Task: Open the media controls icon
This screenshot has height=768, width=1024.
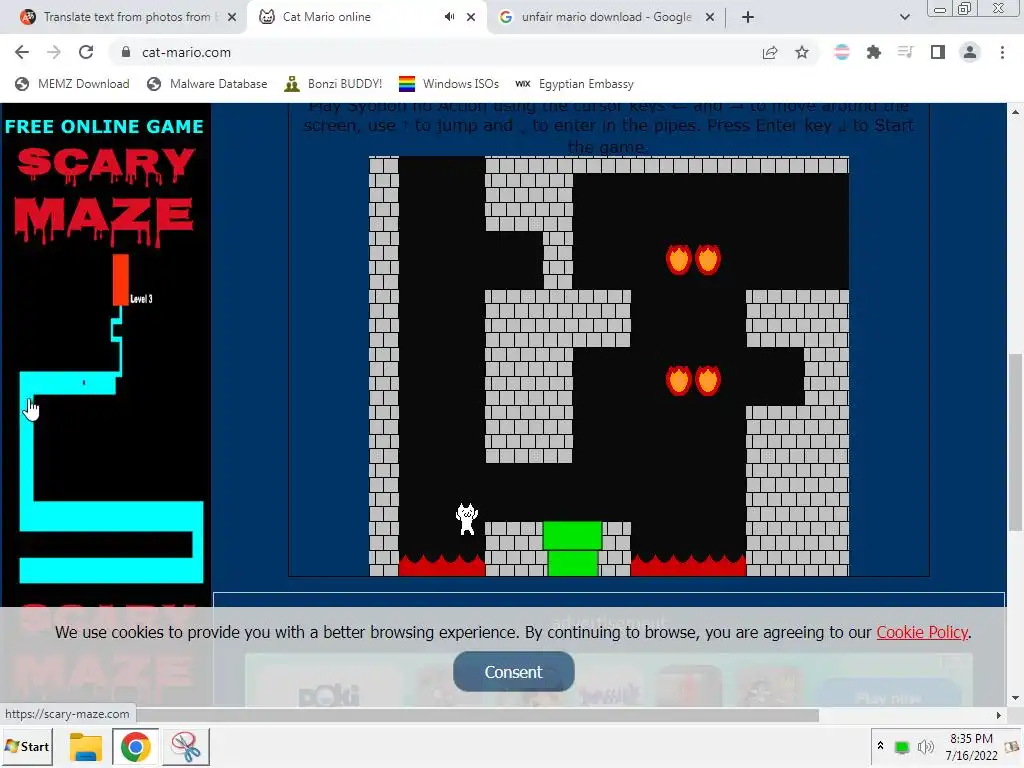Action: [x=905, y=52]
